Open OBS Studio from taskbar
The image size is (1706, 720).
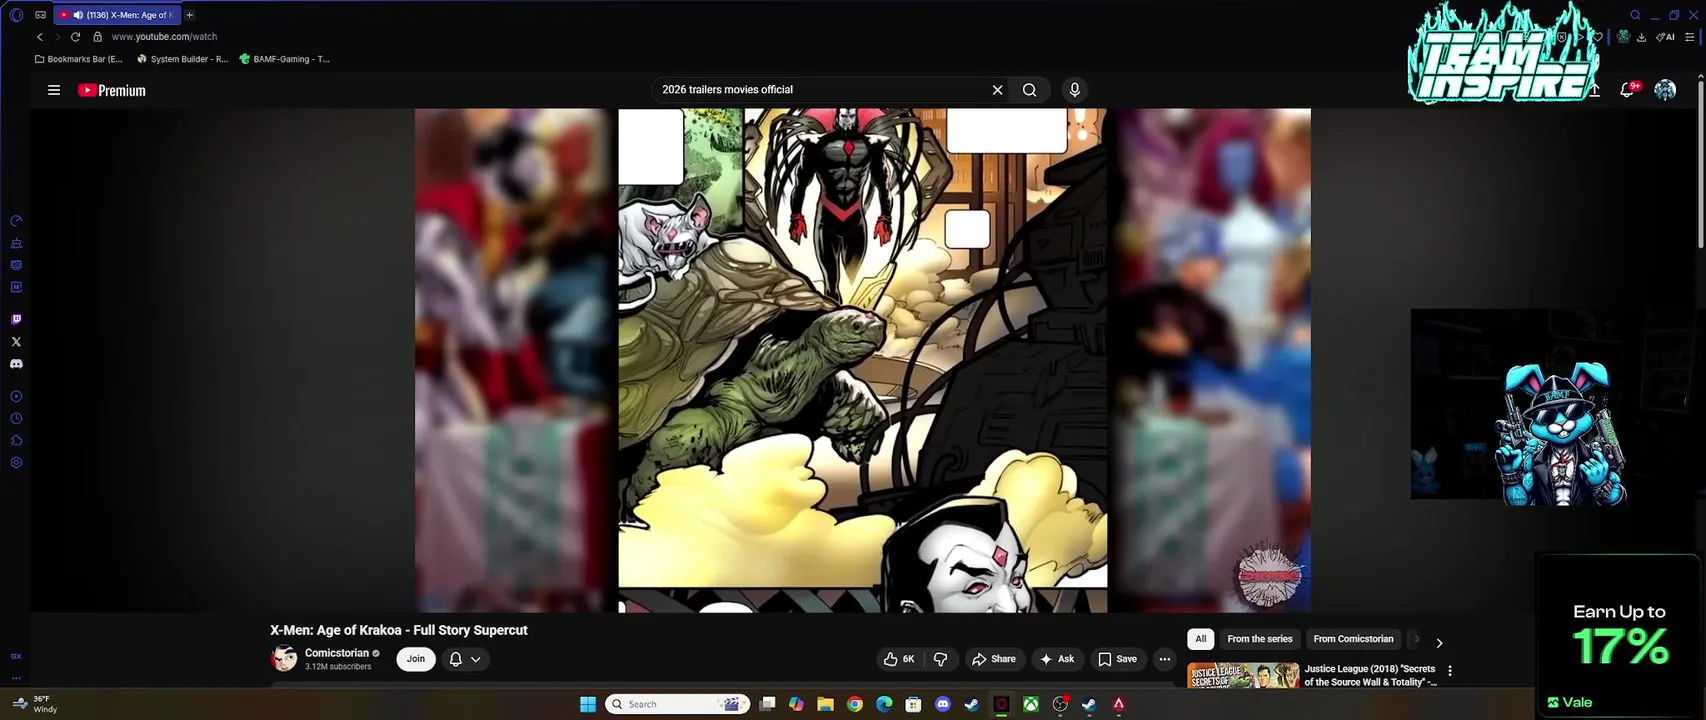point(1060,704)
